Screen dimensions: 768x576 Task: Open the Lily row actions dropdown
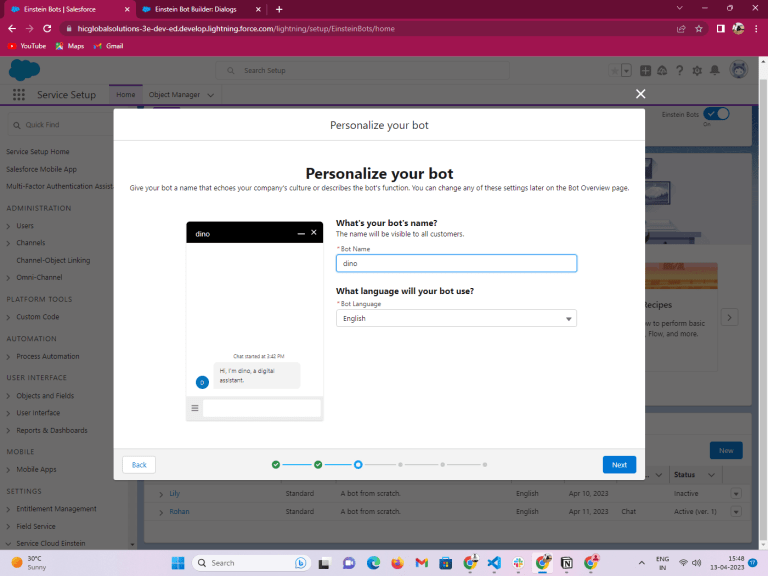[x=736, y=494]
